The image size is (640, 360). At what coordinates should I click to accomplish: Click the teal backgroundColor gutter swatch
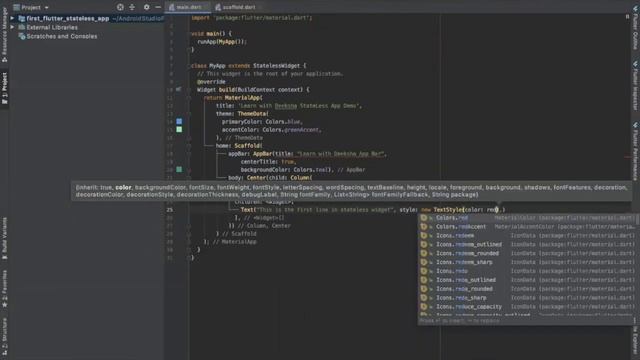point(179,169)
